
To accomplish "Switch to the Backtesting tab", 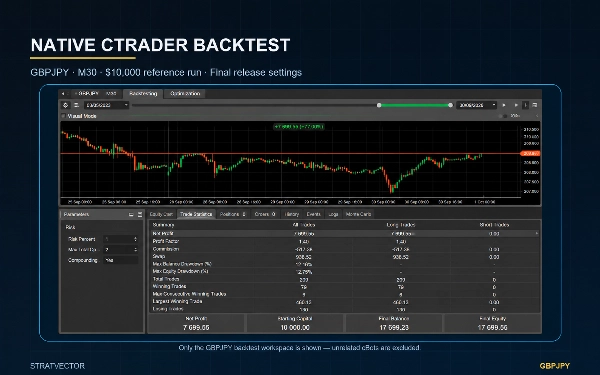I will point(143,93).
